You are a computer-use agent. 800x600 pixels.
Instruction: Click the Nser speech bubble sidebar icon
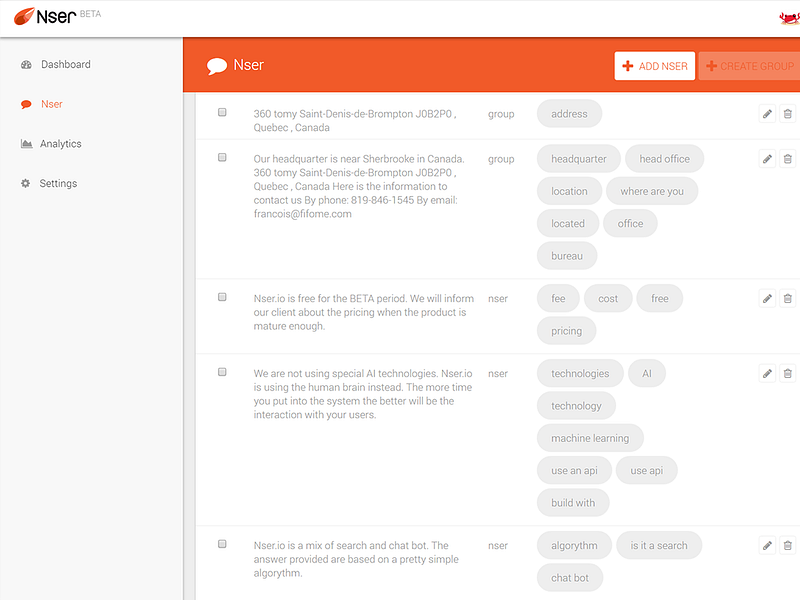[26, 105]
